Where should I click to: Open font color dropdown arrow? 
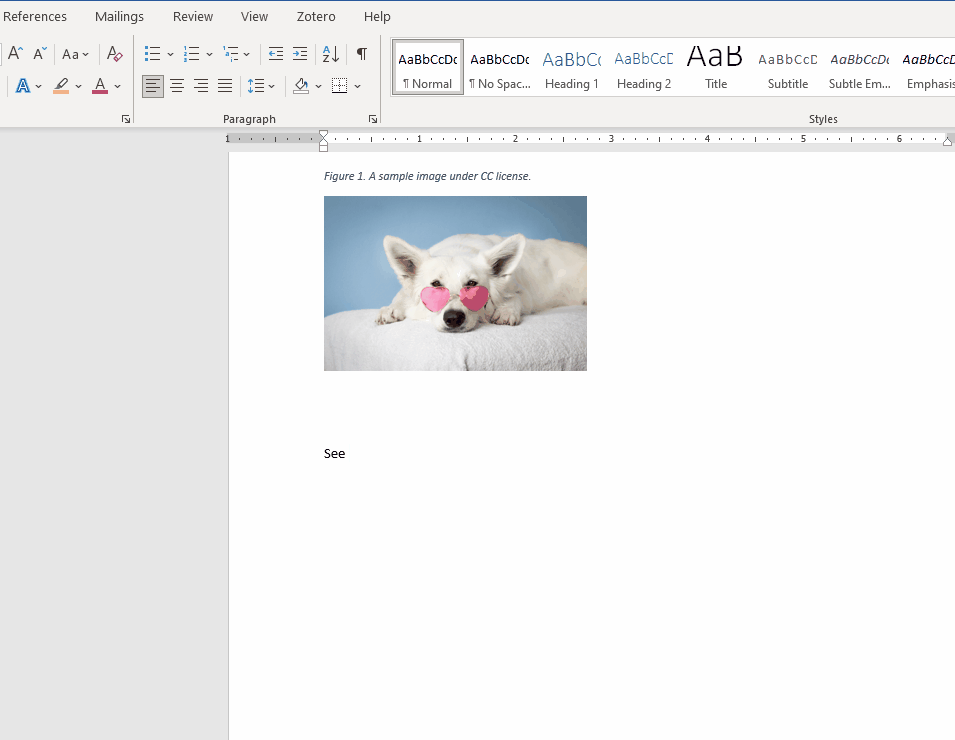(x=118, y=86)
